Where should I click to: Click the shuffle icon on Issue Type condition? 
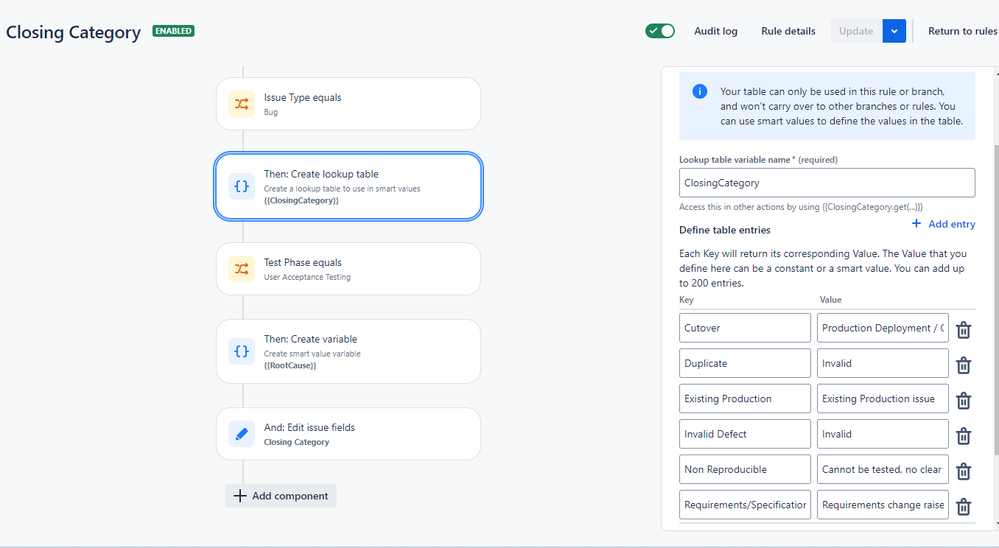(x=241, y=104)
